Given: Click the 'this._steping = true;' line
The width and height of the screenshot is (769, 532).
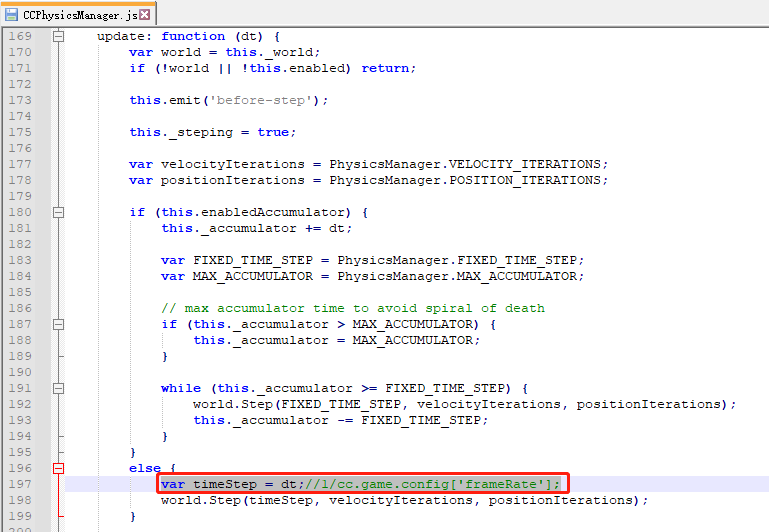Looking at the screenshot, I should (212, 132).
